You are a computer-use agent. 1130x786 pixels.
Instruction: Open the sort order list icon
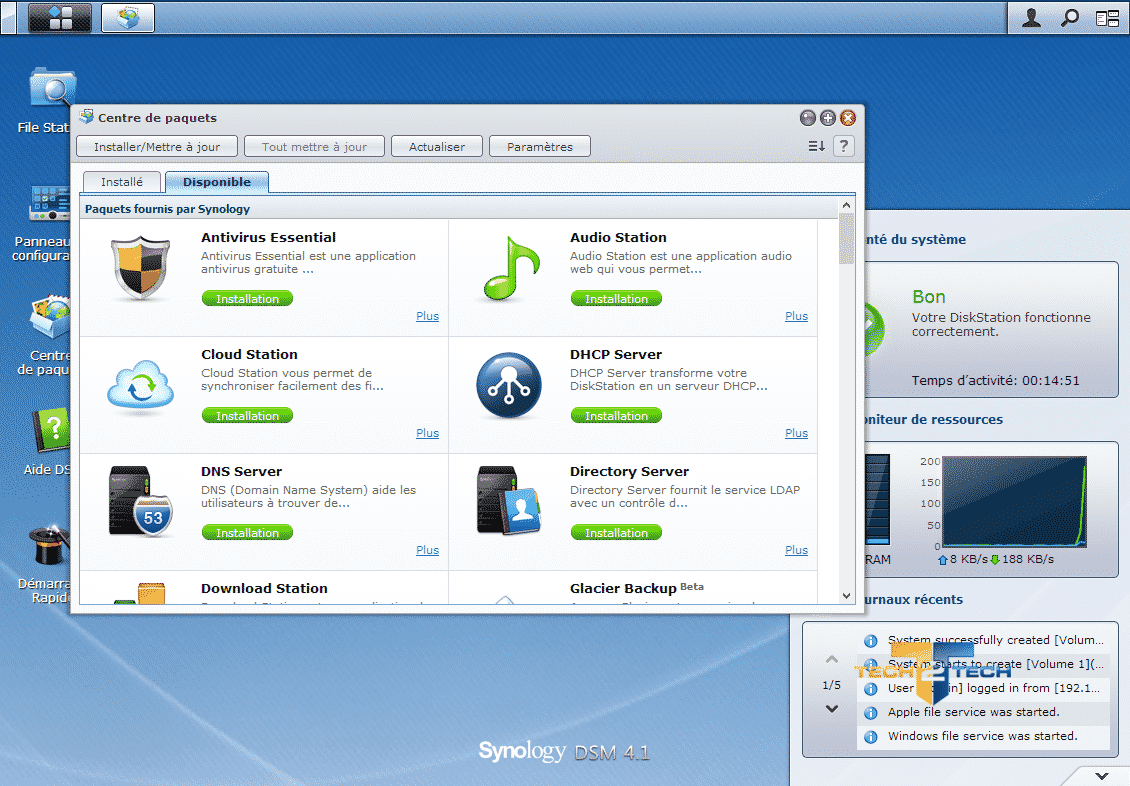click(x=816, y=146)
